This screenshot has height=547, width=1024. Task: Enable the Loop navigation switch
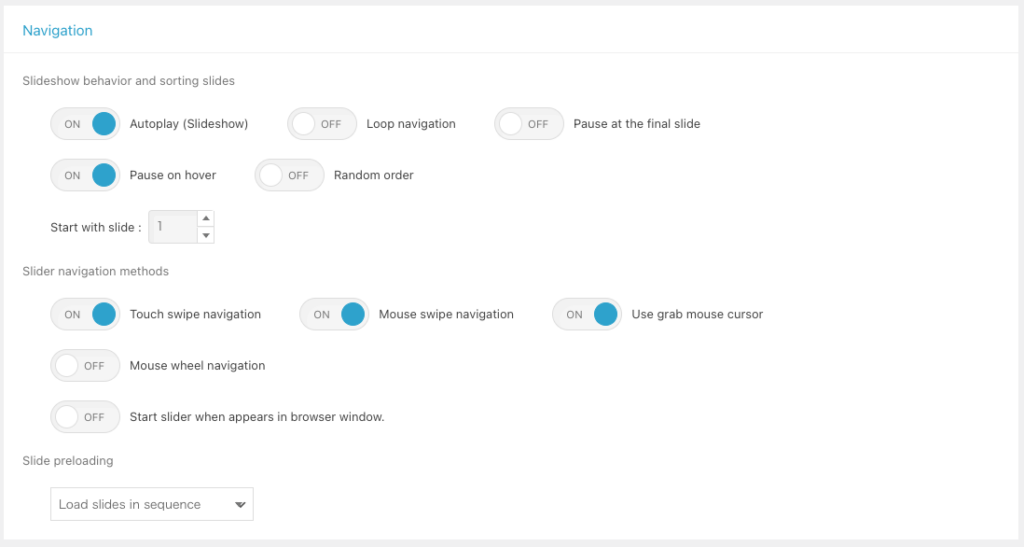(x=322, y=124)
